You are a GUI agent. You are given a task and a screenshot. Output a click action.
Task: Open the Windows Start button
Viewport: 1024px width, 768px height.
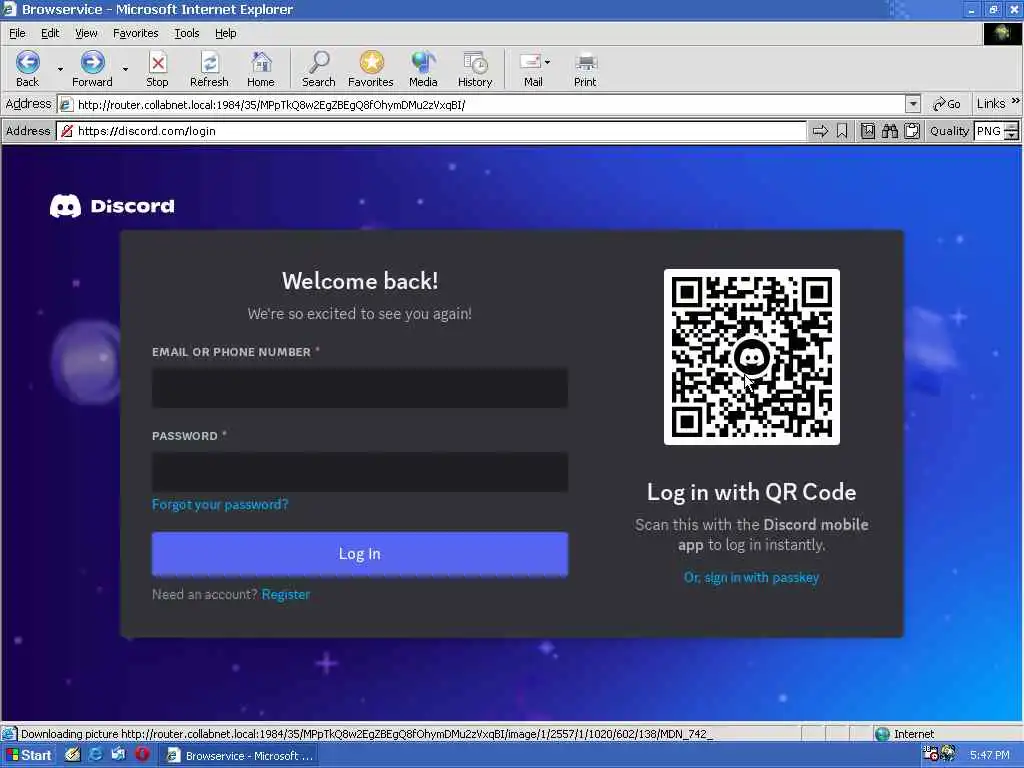[27, 756]
